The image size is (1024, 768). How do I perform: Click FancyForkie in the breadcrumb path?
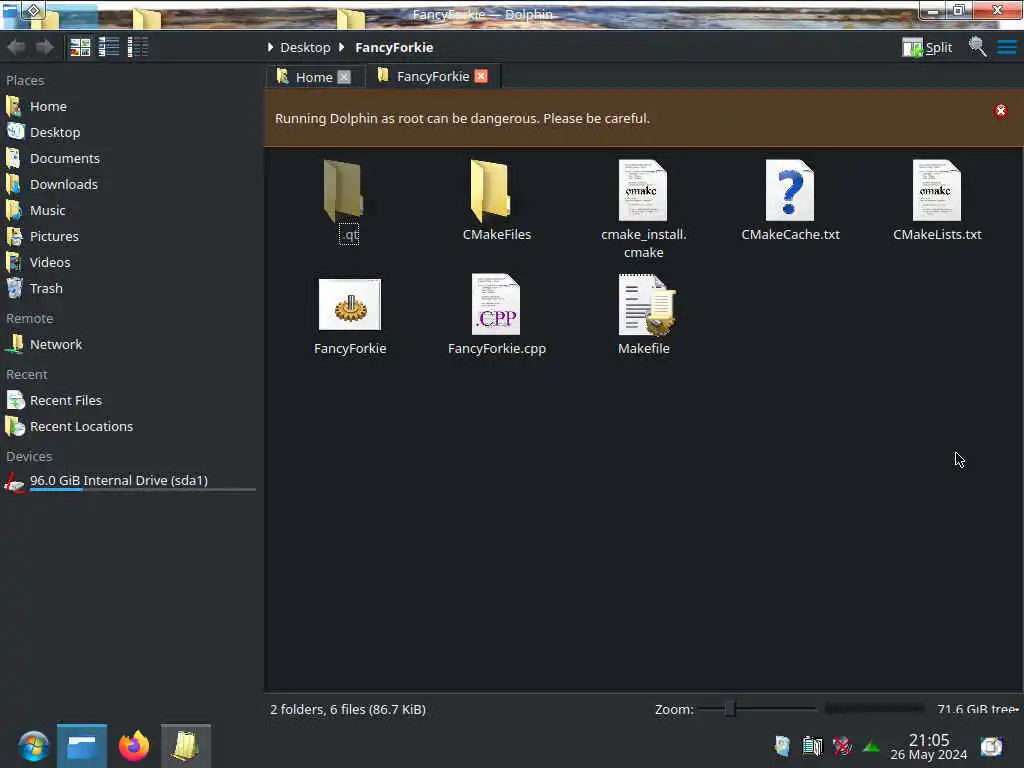[x=394, y=48]
